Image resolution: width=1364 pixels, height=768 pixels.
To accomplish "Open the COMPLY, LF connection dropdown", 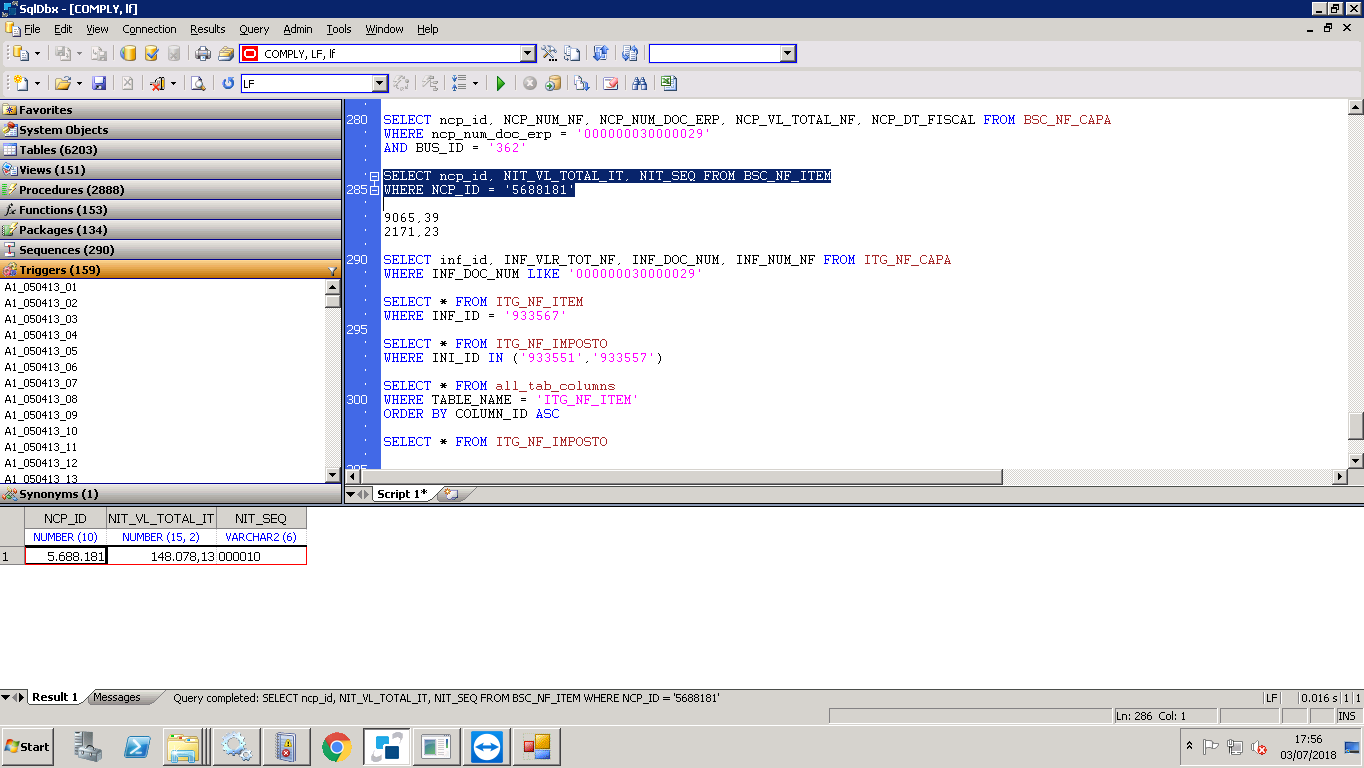I will [x=528, y=54].
